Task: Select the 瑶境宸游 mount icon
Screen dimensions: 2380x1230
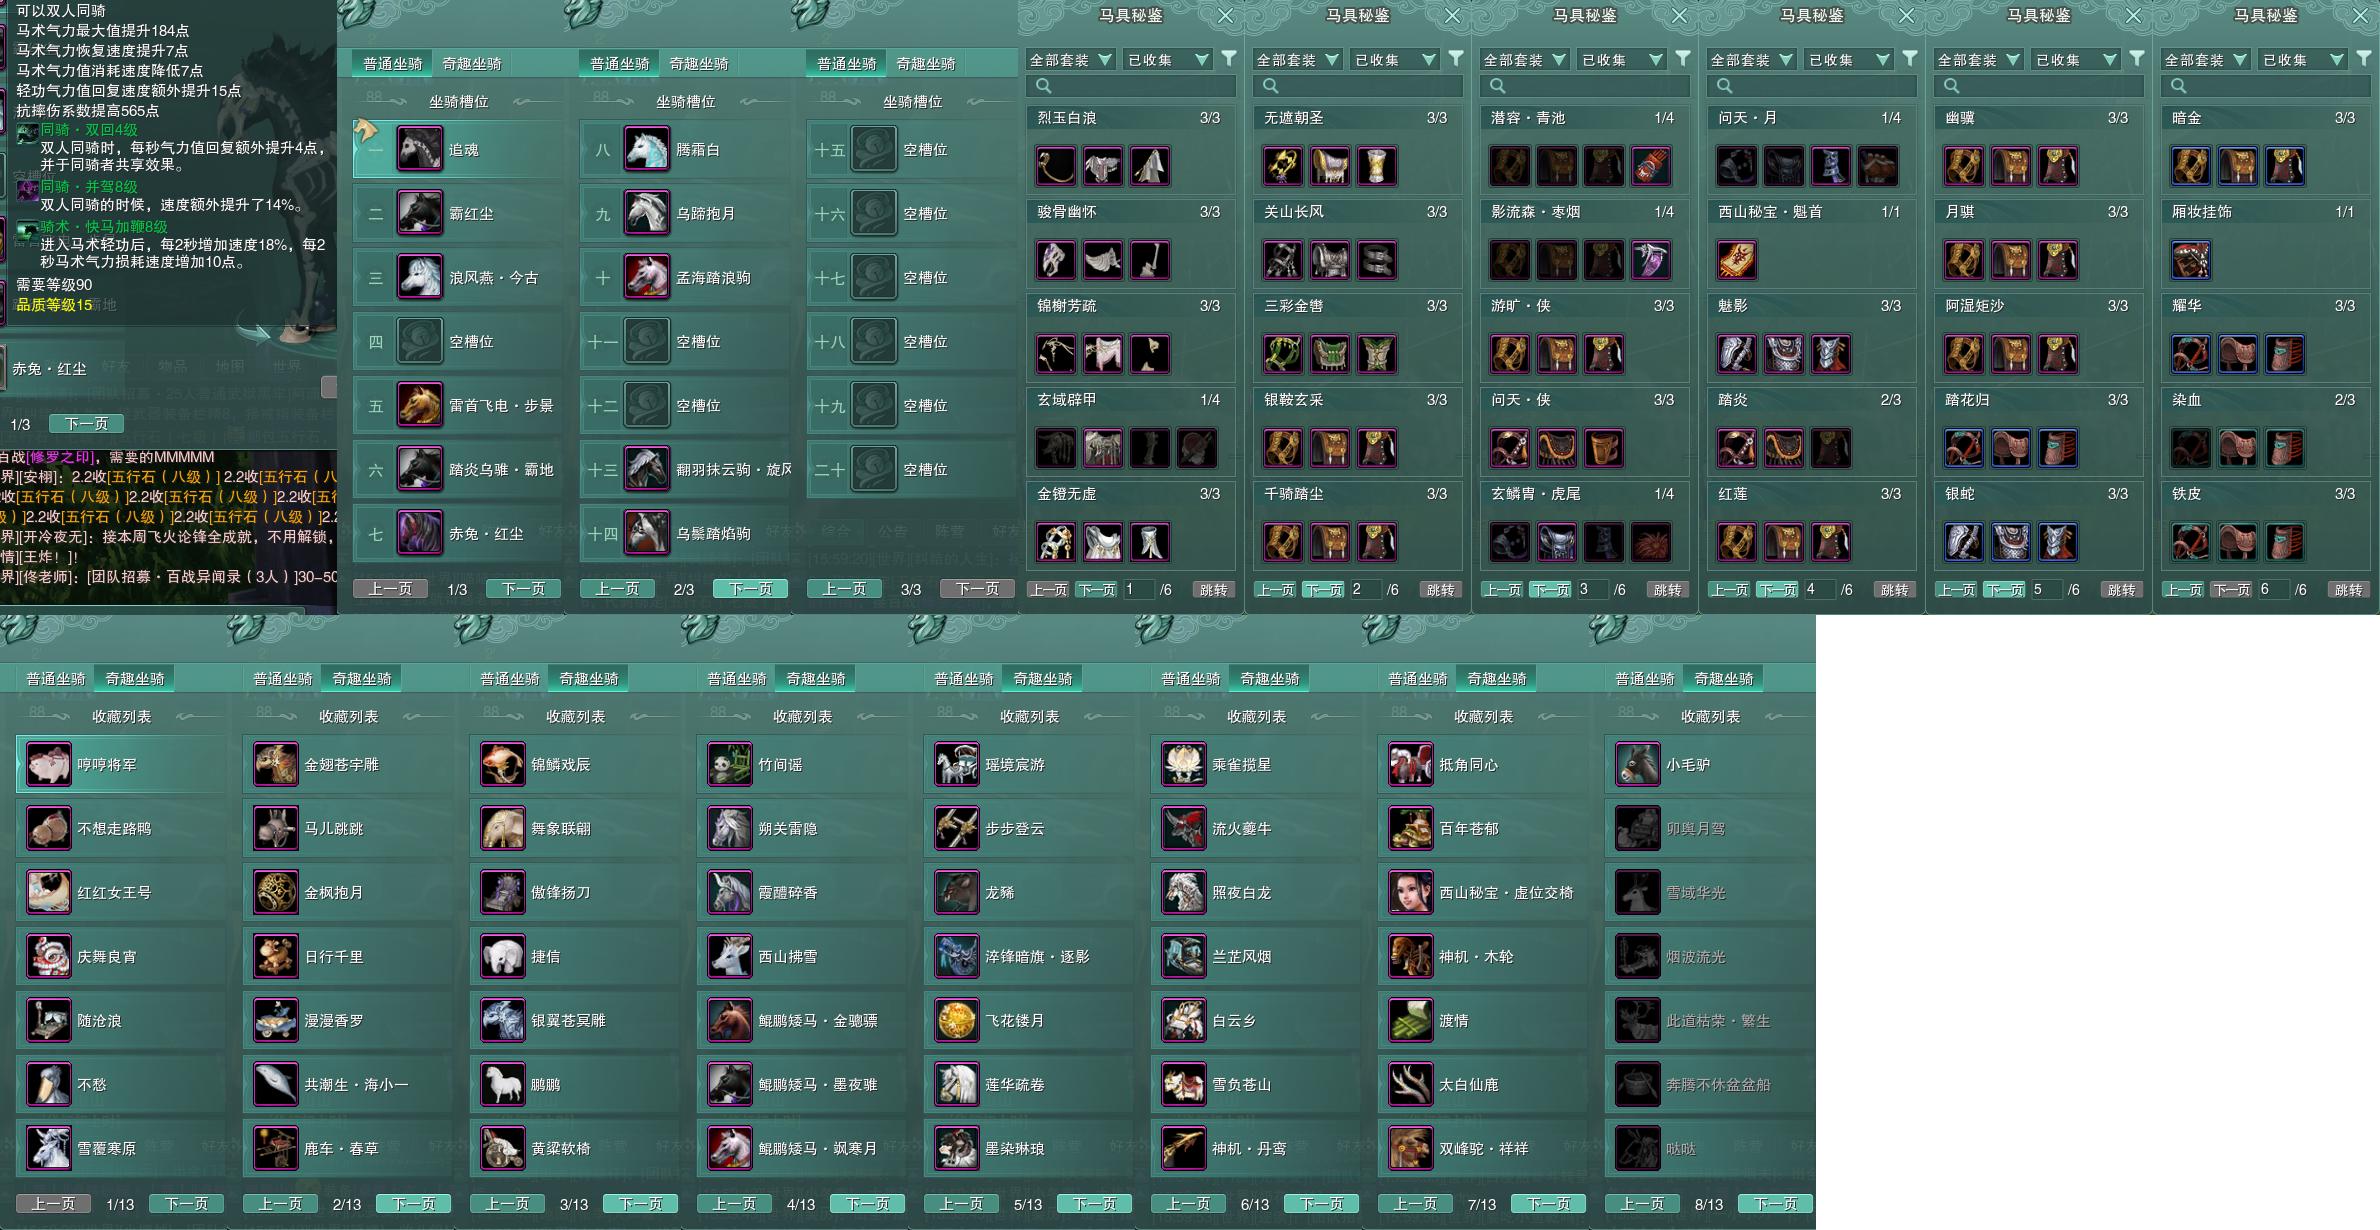Action: click(957, 764)
